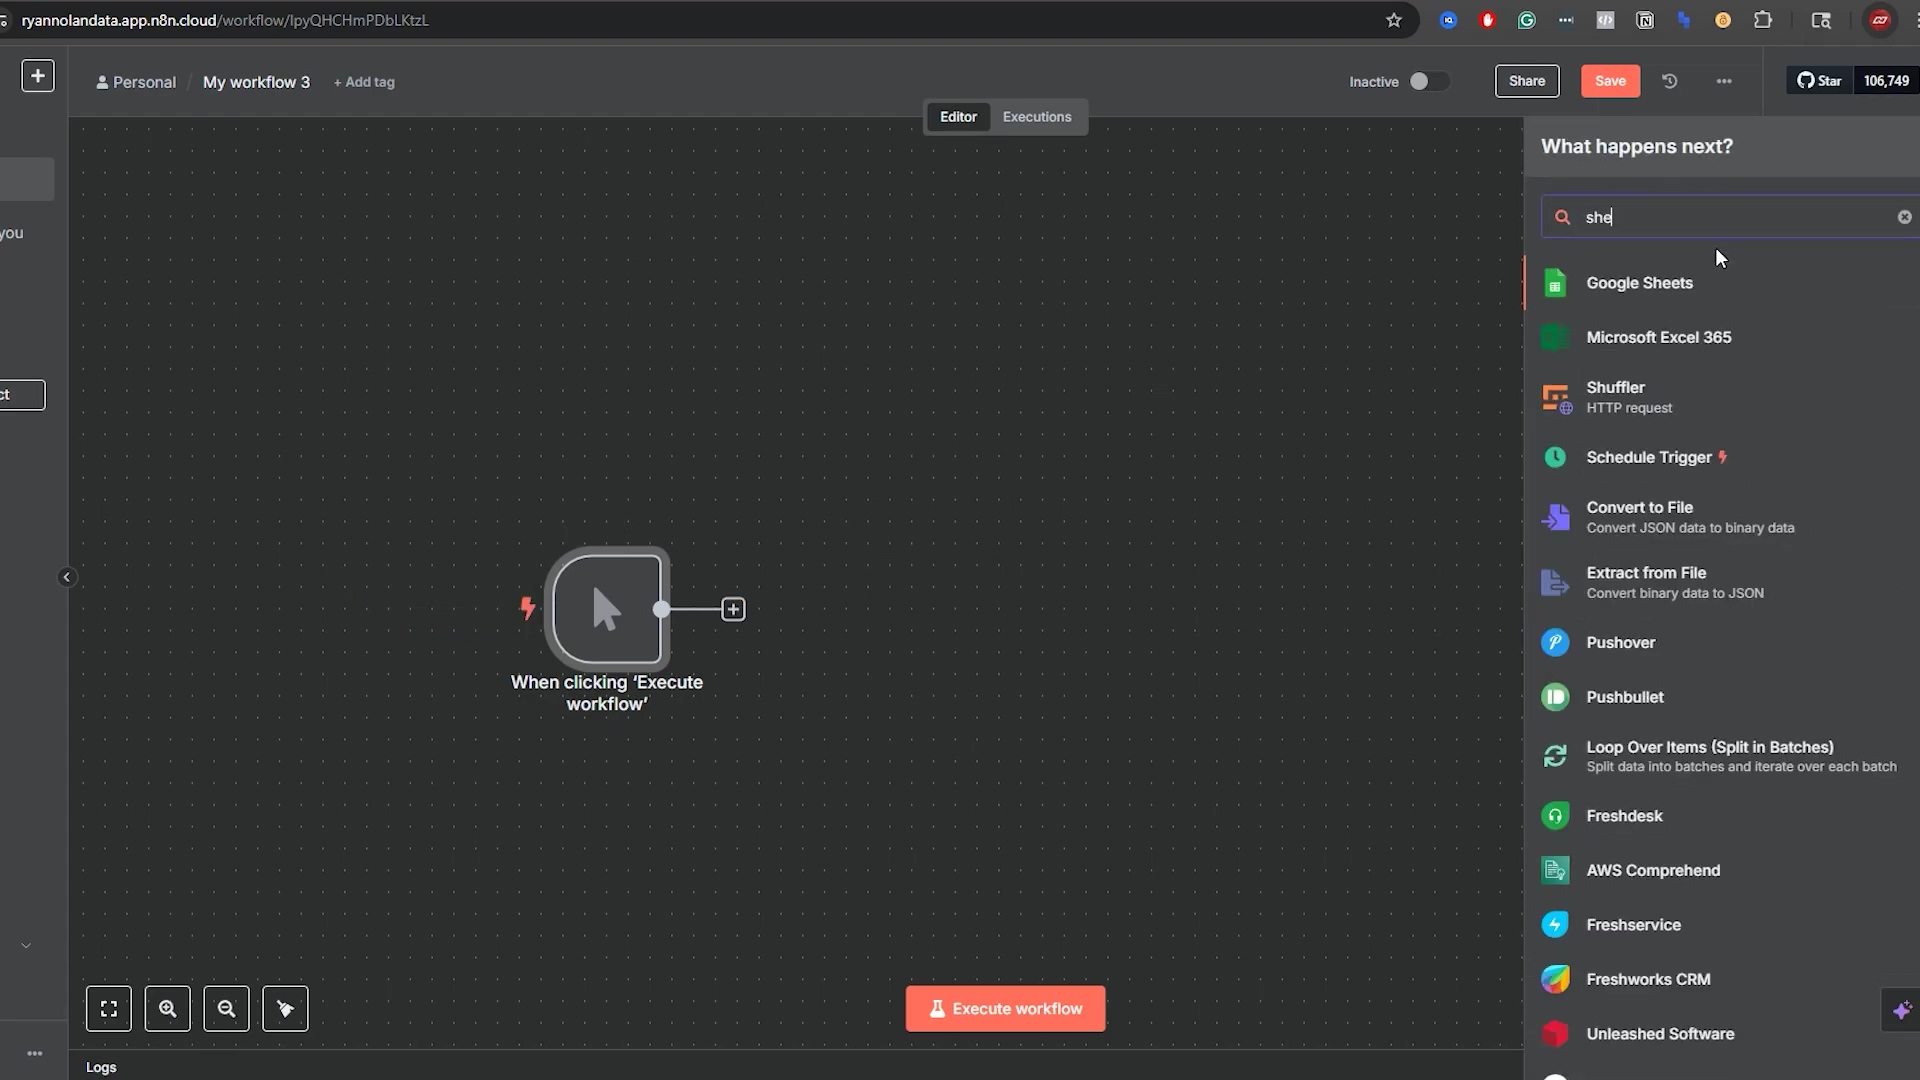Switch to the Executions tab
The image size is (1920, 1080).
pyautogui.click(x=1037, y=117)
